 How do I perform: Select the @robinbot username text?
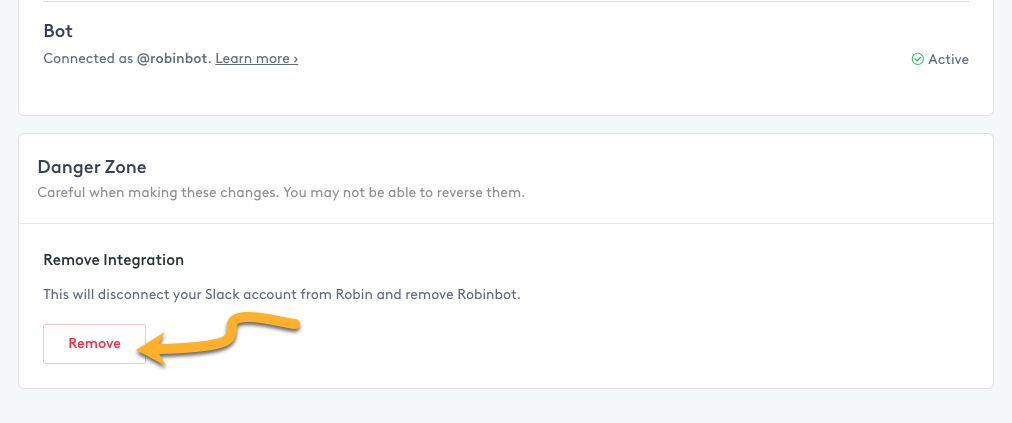(174, 59)
